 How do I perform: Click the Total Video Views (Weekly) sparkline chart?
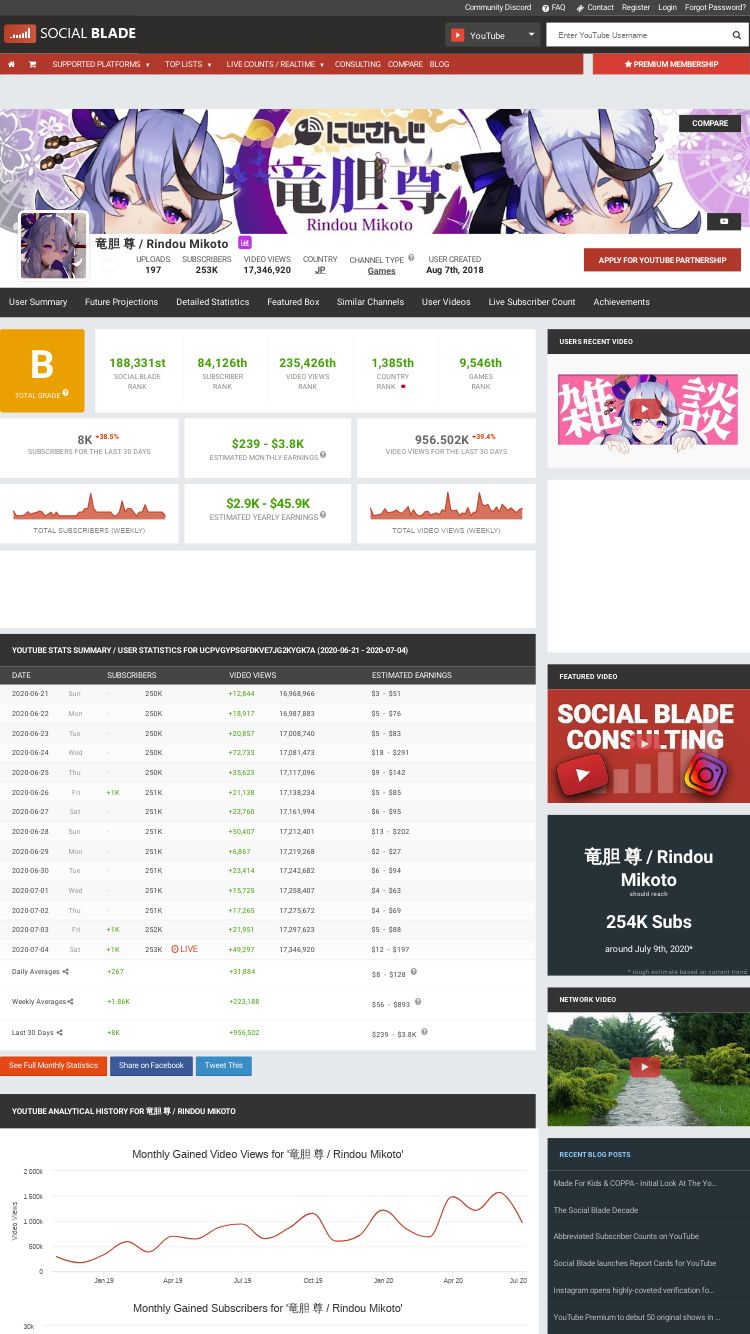click(446, 507)
